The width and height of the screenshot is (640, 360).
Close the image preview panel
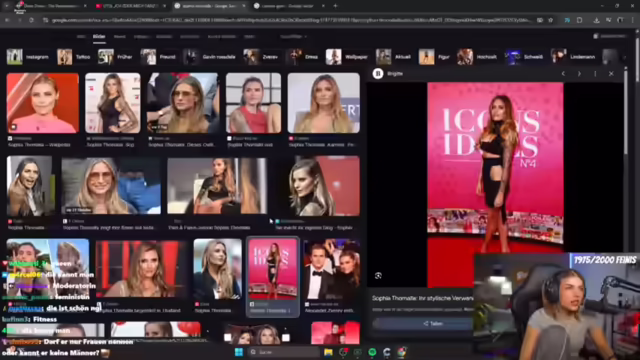coord(611,74)
